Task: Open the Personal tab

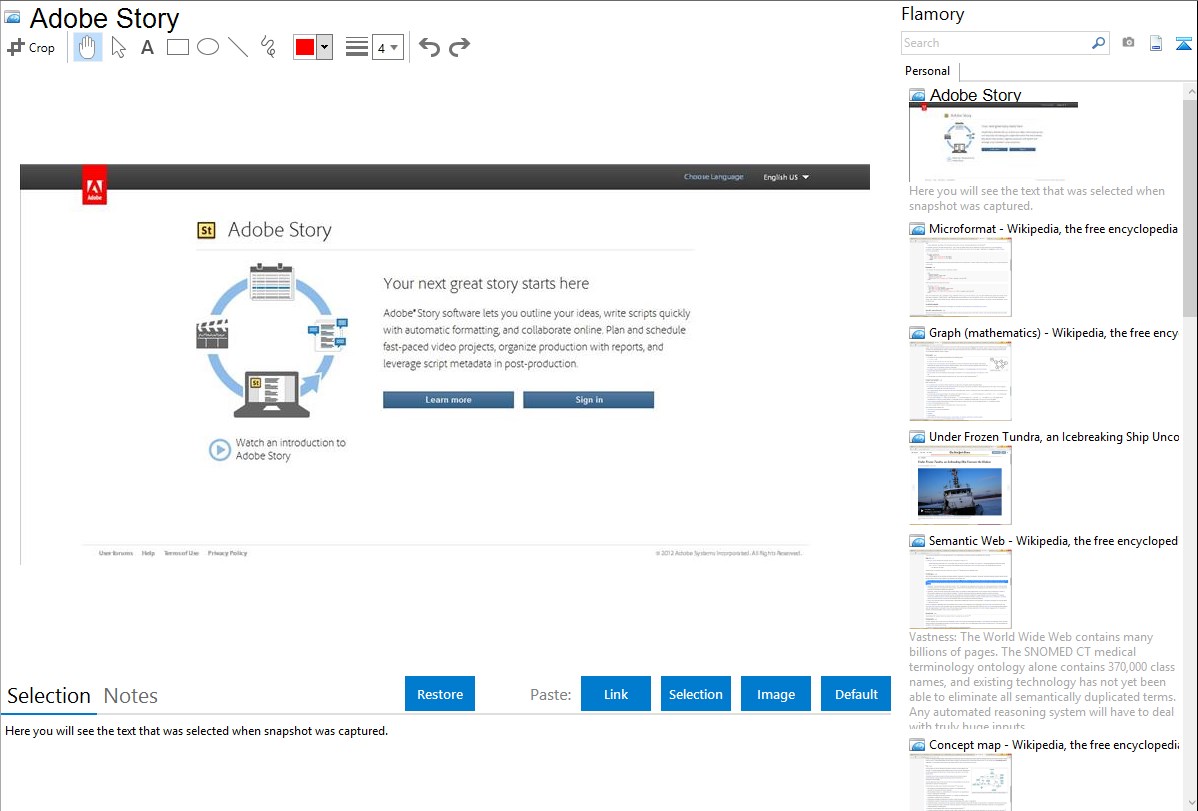Action: [x=928, y=71]
